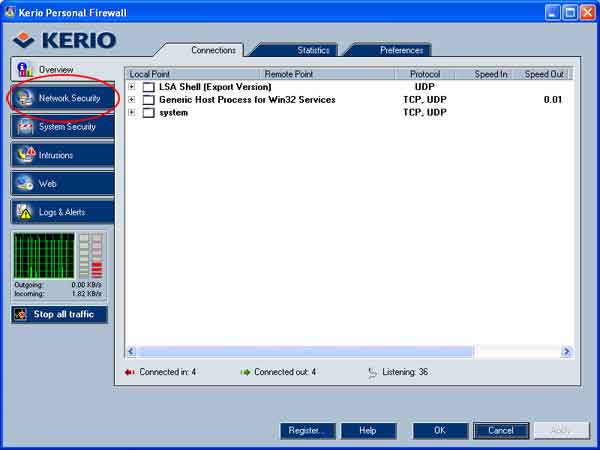600x450 pixels.
Task: Click the red Connected in arrow icon
Action: point(129,372)
